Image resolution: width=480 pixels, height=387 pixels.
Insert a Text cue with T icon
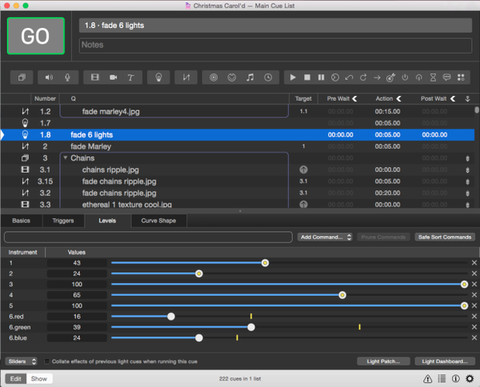131,78
